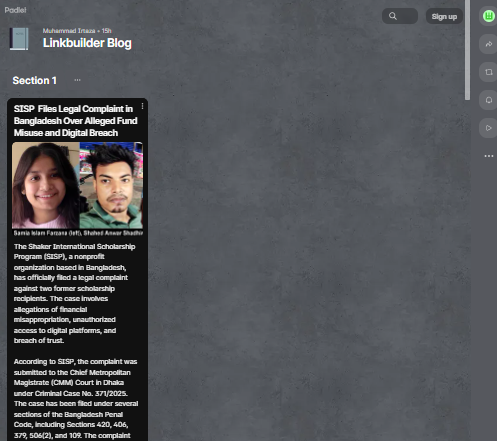Open the post photo of two people

pos(77,185)
